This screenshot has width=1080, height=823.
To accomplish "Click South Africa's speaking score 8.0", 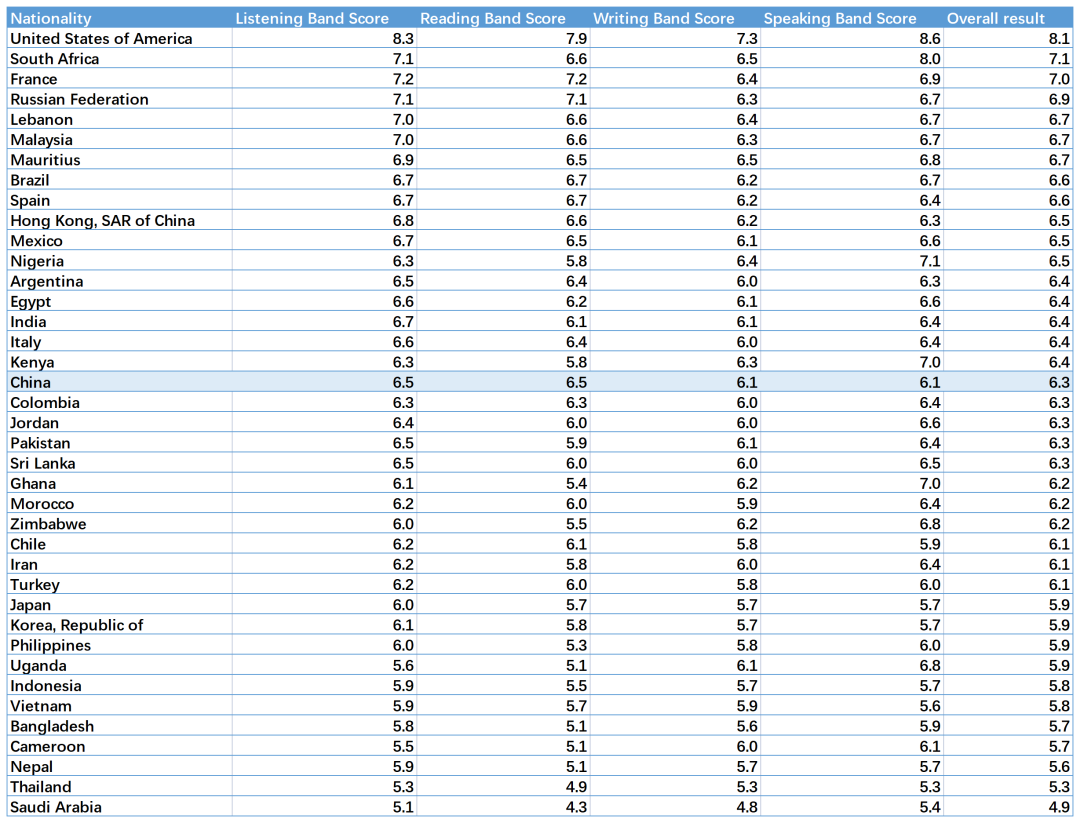I will tap(930, 59).
